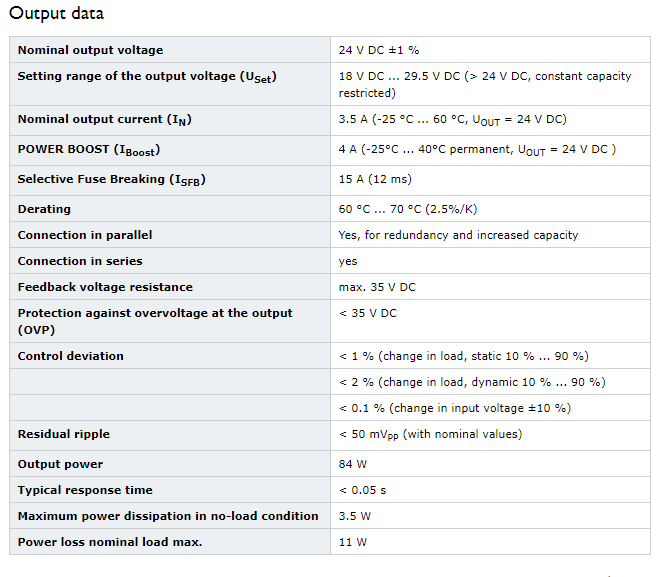Select the 4 A permanent boost value
Viewport: 665px width, 577px height.
pyautogui.click(x=477, y=150)
